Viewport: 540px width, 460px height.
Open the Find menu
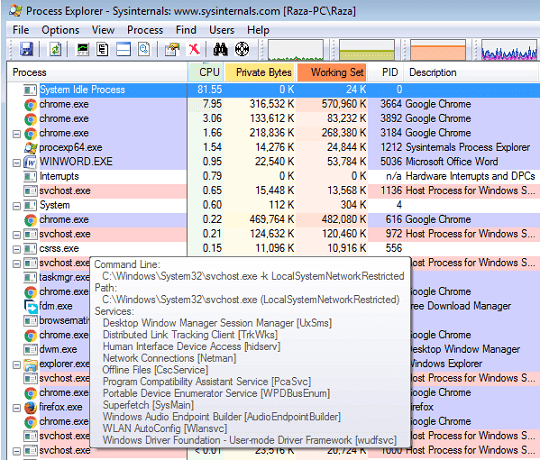tap(186, 30)
